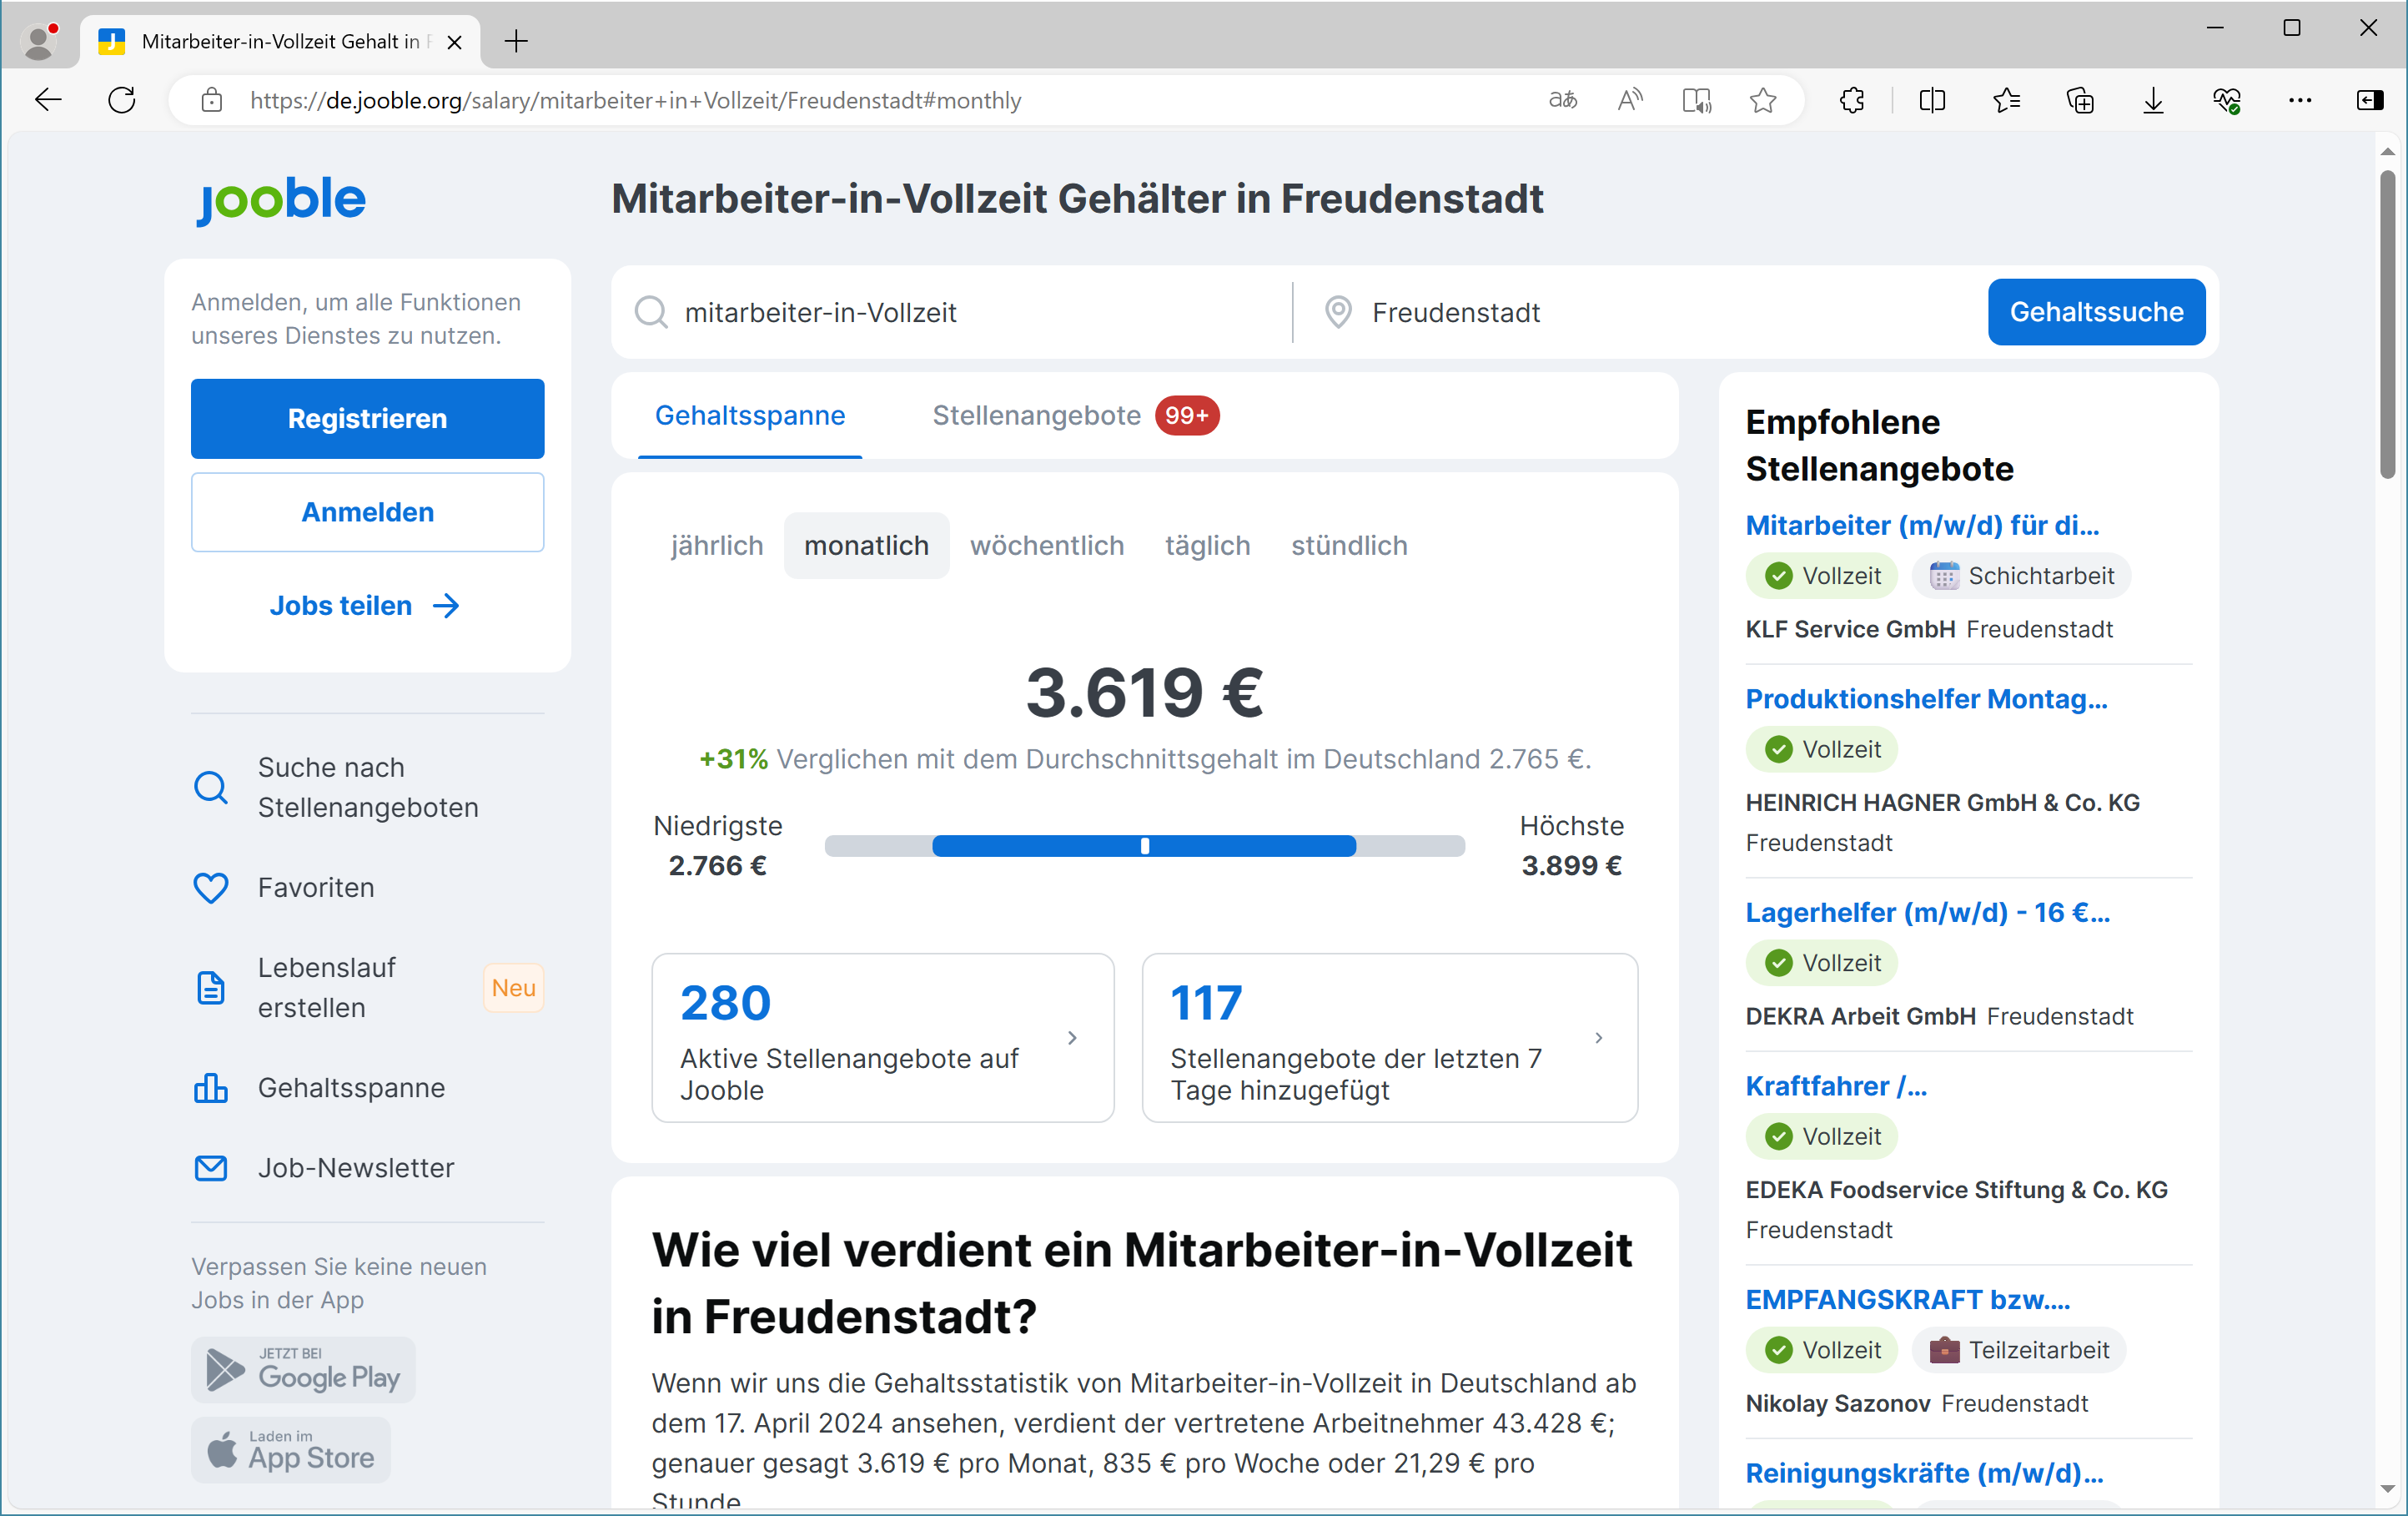Image resolution: width=2408 pixels, height=1516 pixels.
Task: Click the Gehaltssuche button
Action: [x=2096, y=312]
